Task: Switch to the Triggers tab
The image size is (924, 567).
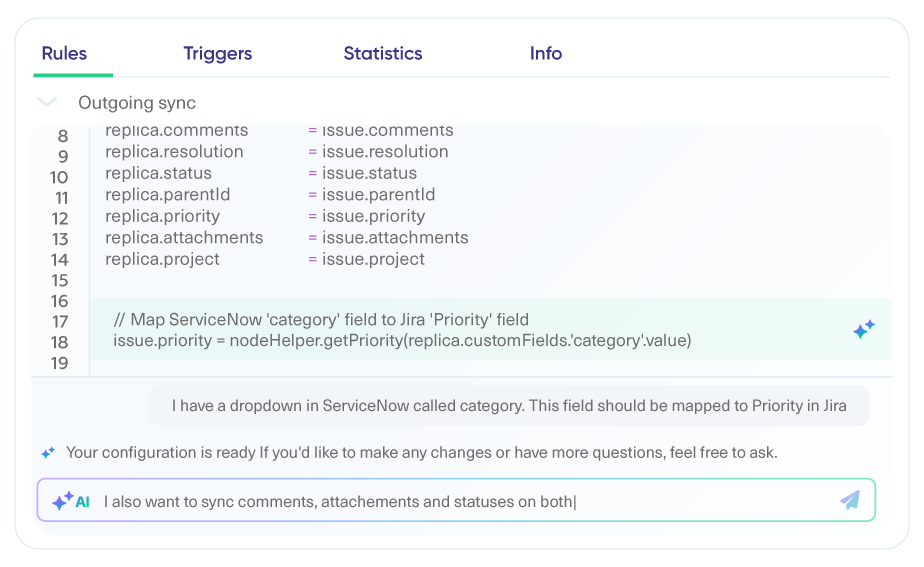Action: pyautogui.click(x=218, y=54)
